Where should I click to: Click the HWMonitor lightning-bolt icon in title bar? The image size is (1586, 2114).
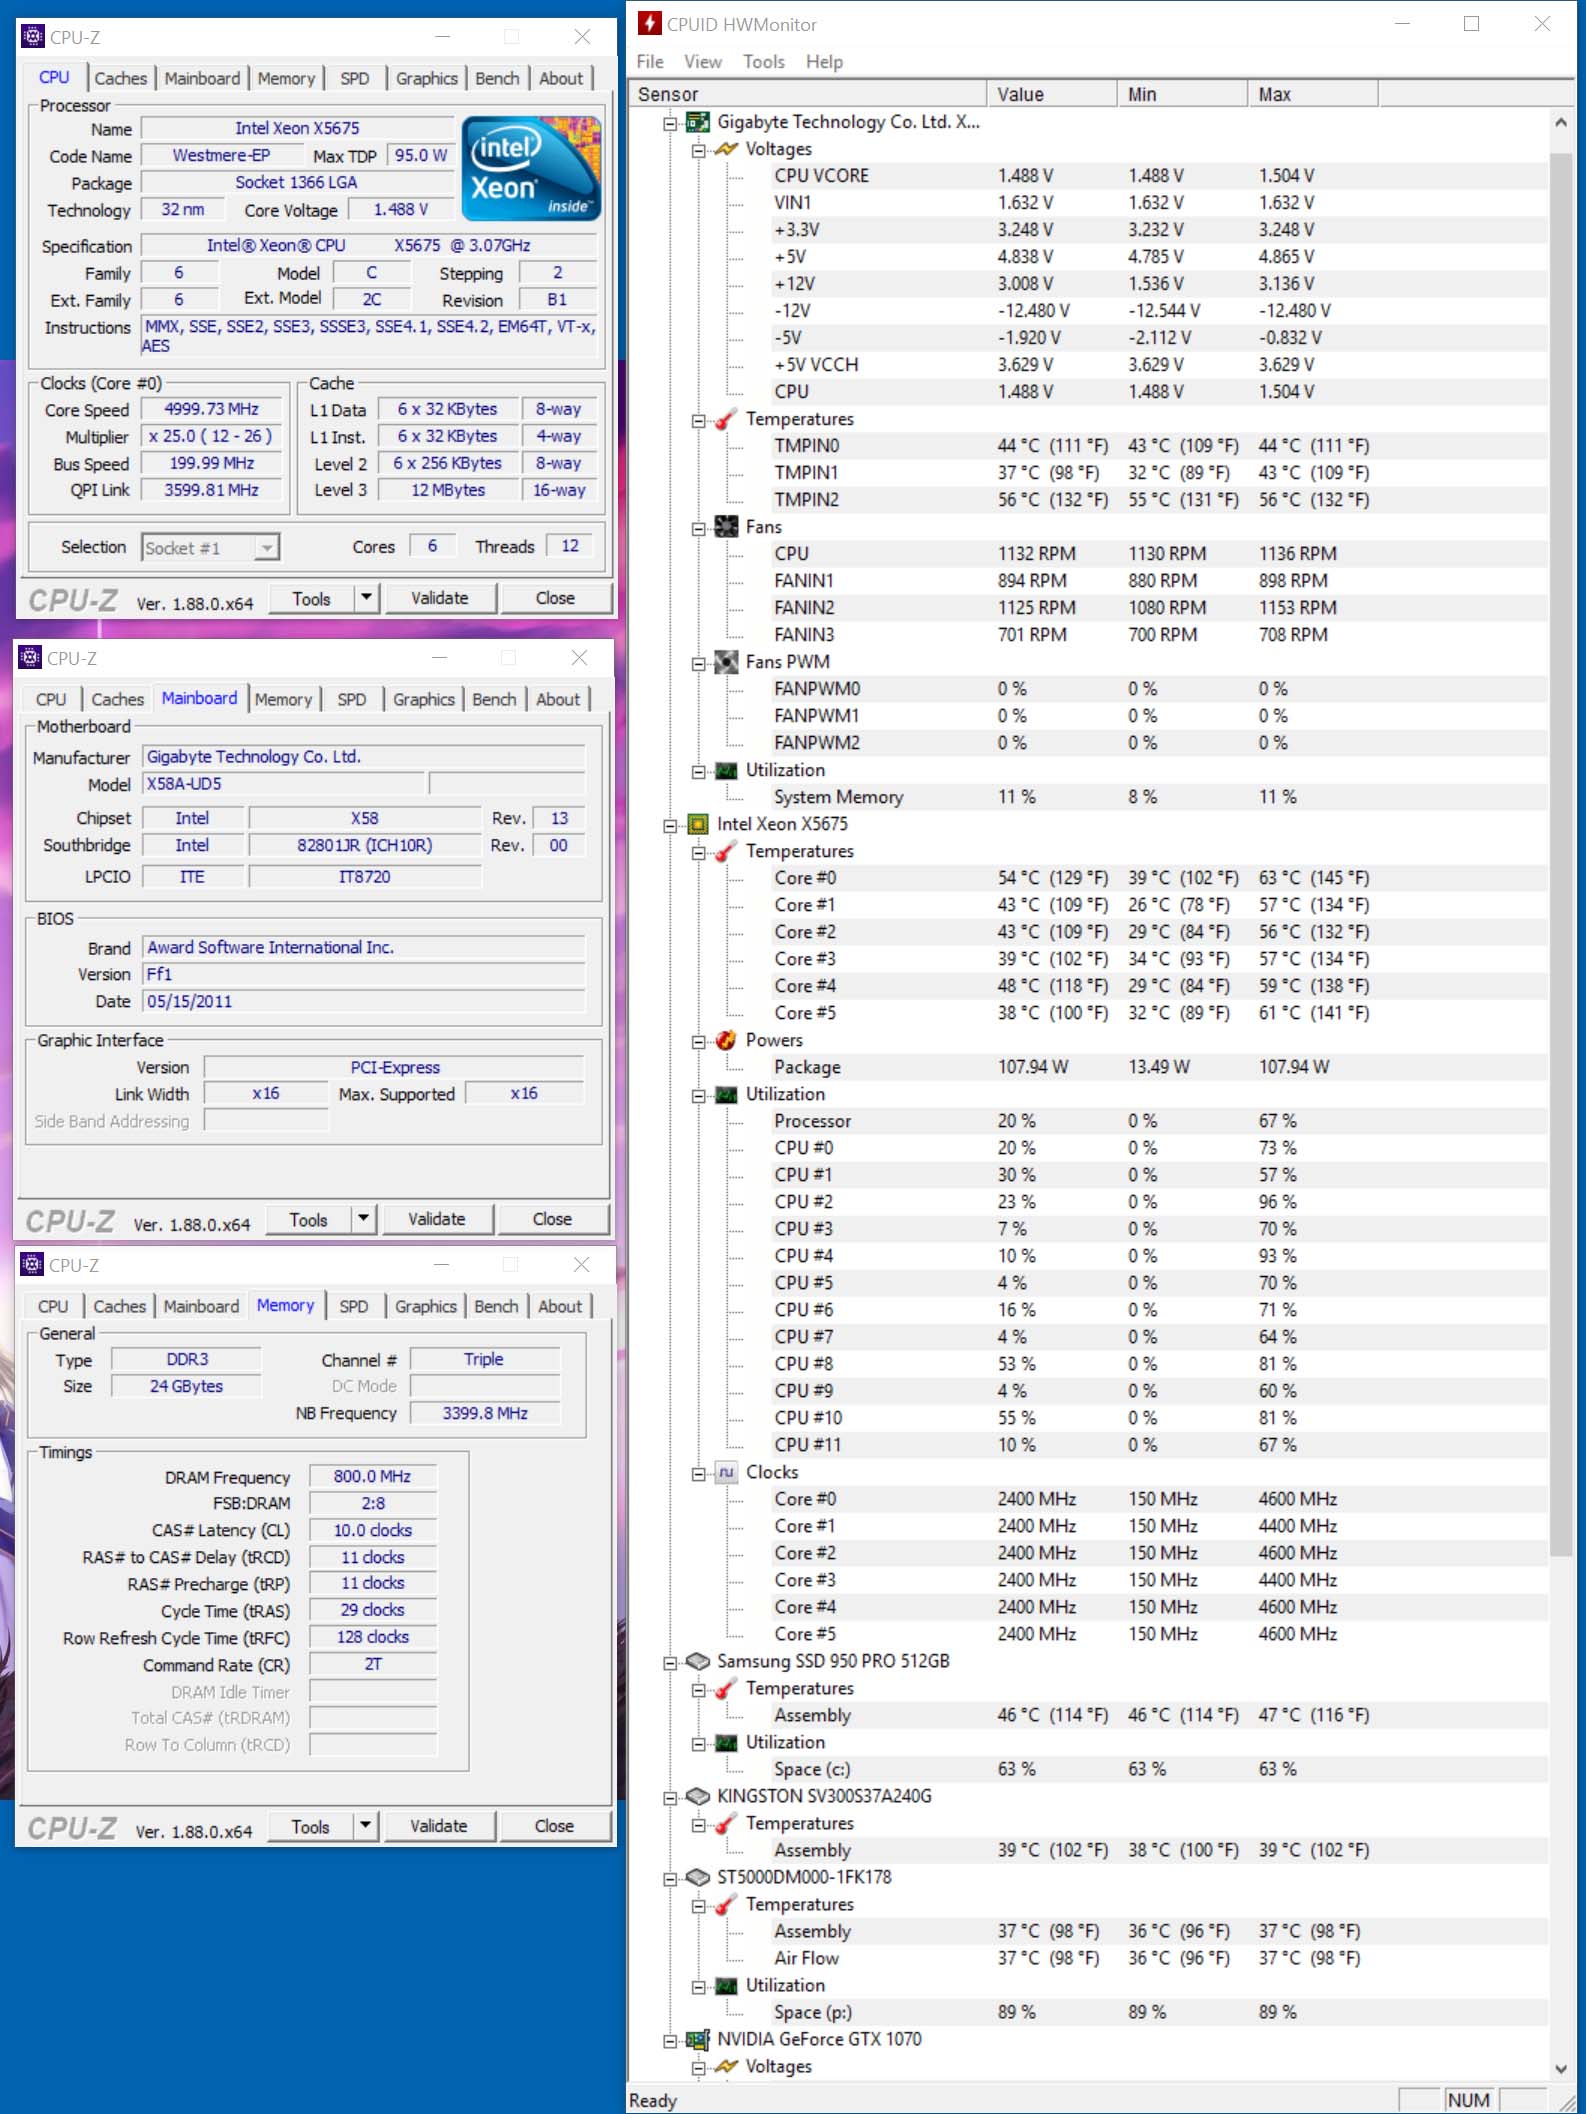point(650,23)
